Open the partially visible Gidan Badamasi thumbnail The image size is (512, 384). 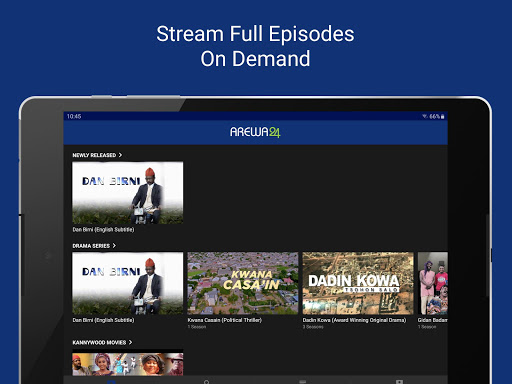pos(433,283)
